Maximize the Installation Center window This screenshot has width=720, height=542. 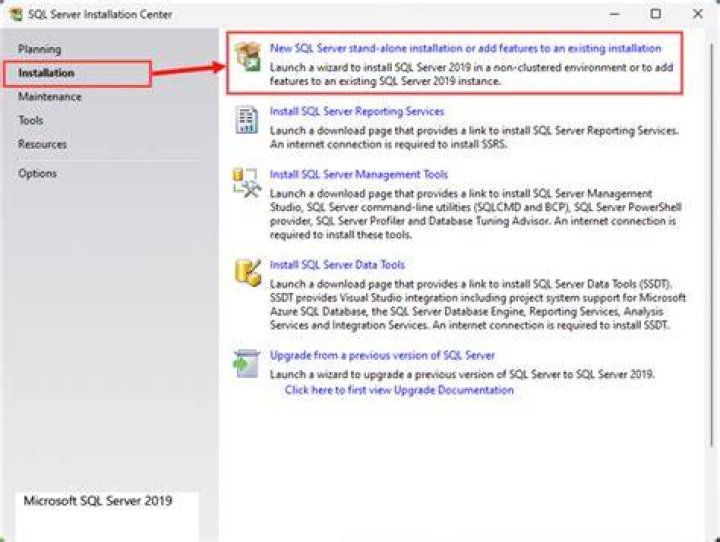[656, 14]
